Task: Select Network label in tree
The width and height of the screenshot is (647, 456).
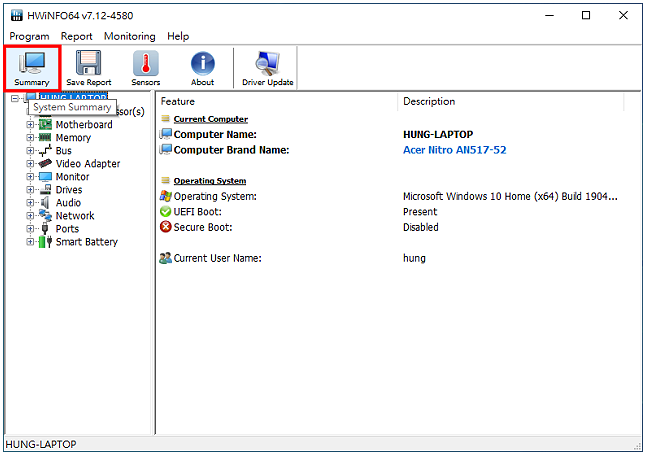Action: click(75, 216)
